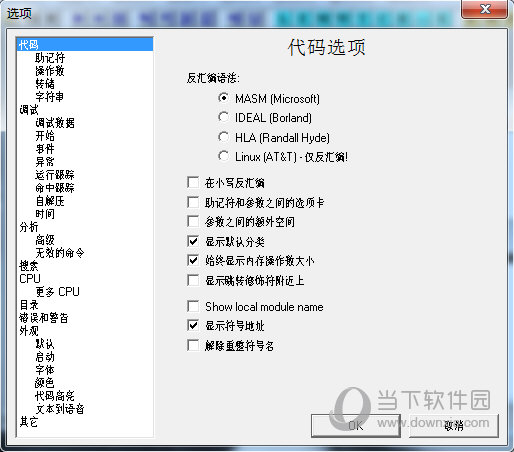Select 转储 in the tree
The image size is (514, 452).
(45, 84)
